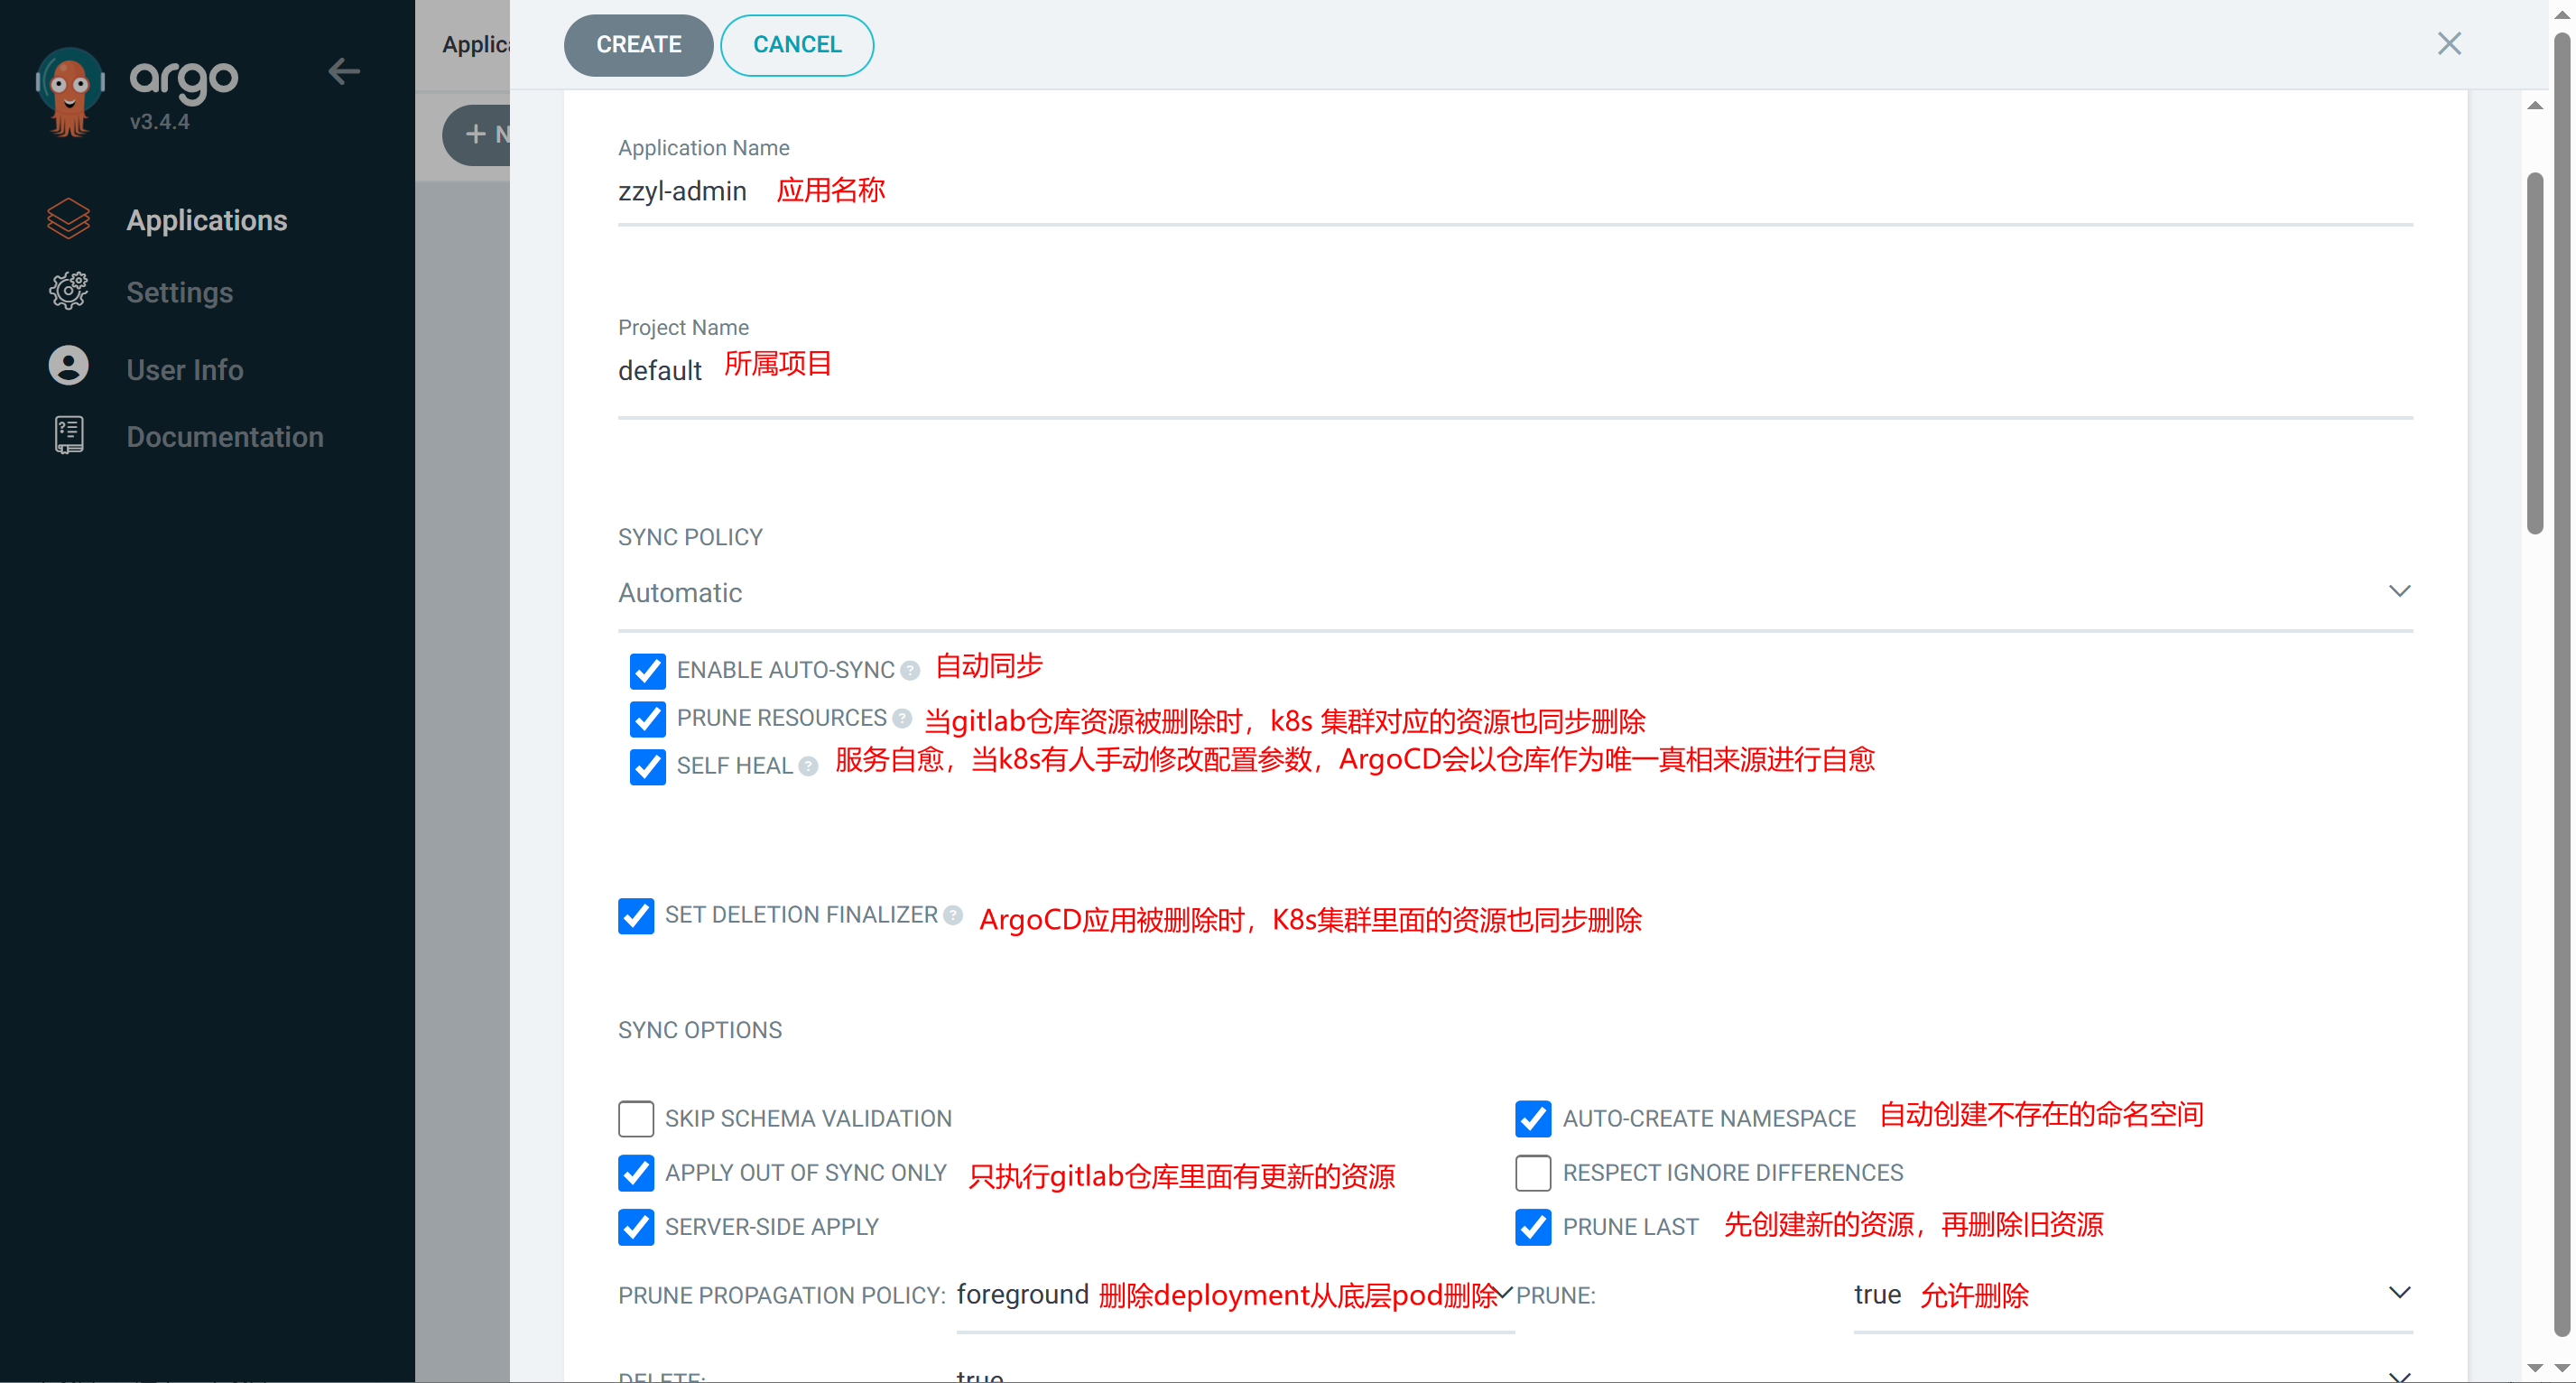This screenshot has height=1383, width=2576.
Task: Close the create panel with X
Action: (2449, 44)
